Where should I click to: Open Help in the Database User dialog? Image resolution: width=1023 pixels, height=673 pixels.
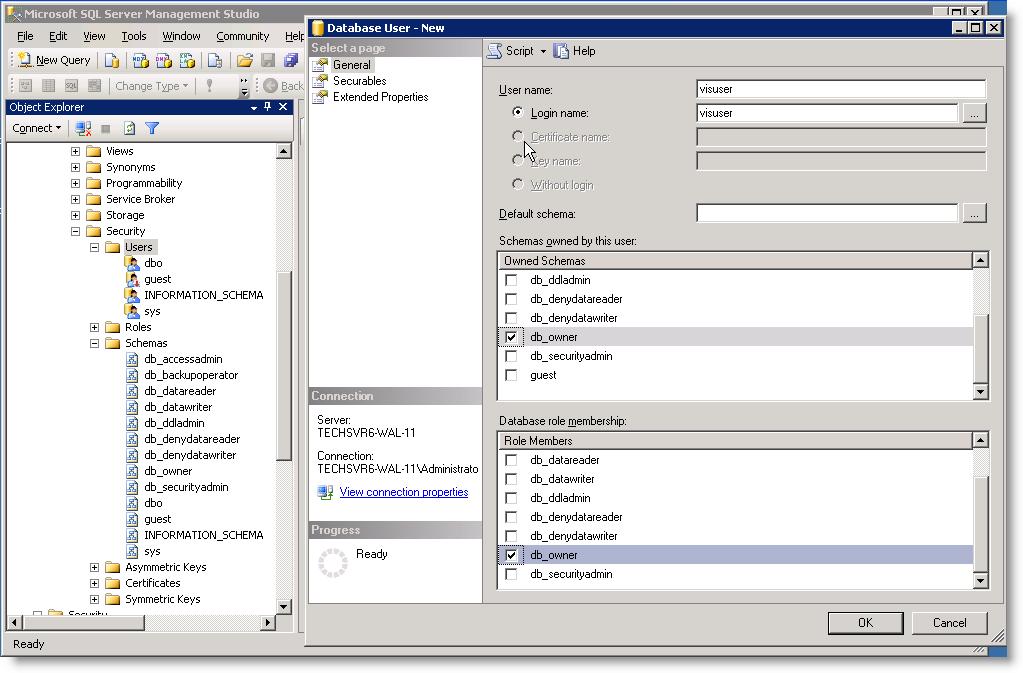(x=574, y=51)
